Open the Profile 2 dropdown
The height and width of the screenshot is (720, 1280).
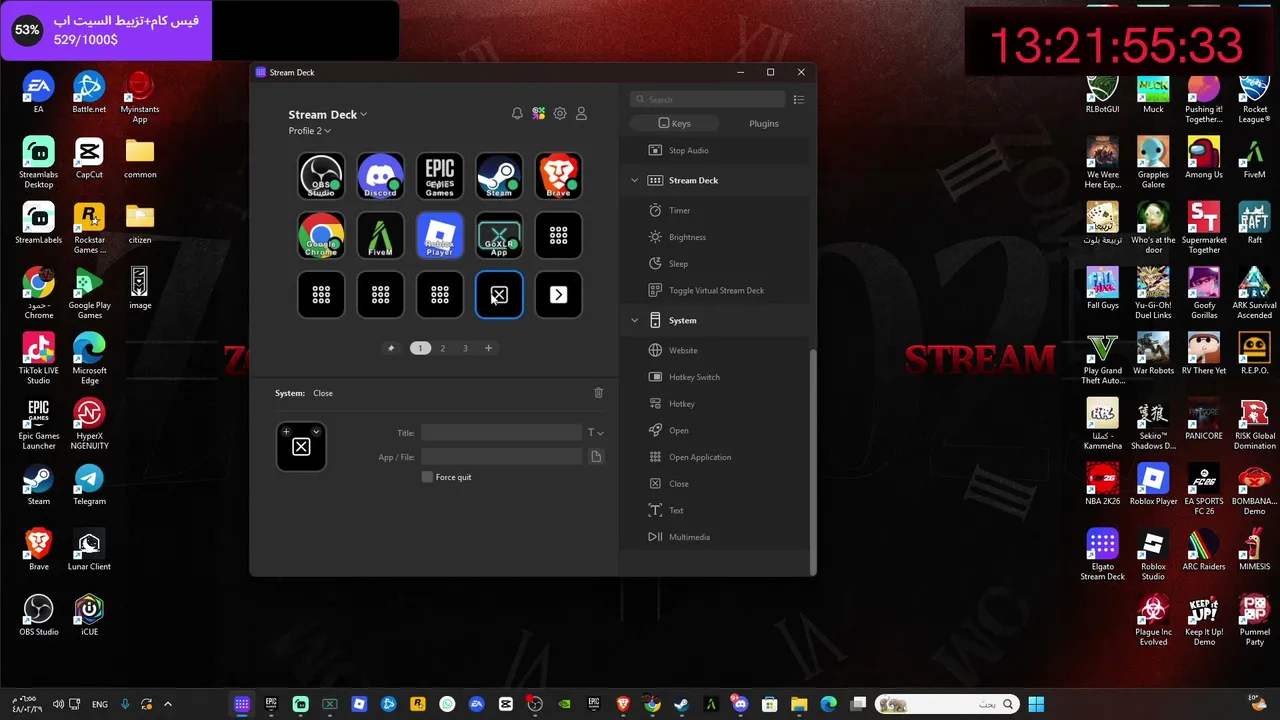pos(310,131)
